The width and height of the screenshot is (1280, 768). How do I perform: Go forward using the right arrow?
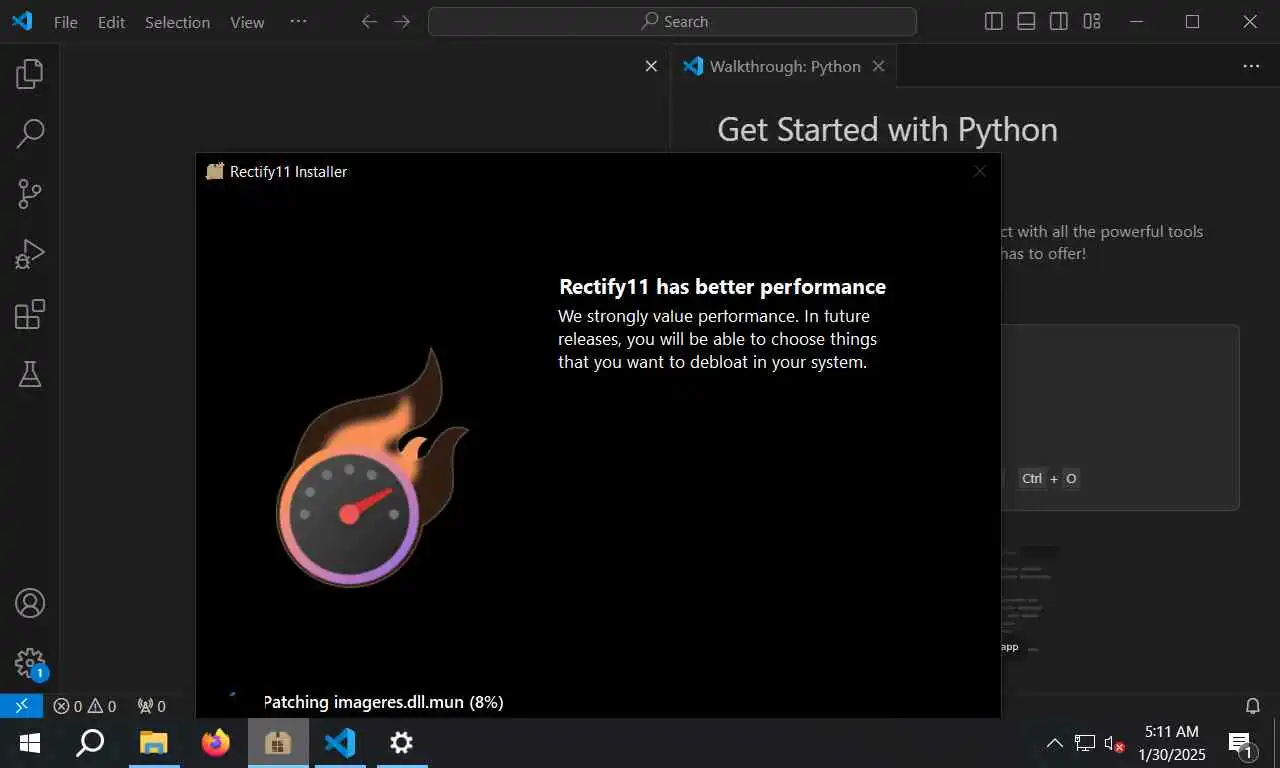click(402, 21)
